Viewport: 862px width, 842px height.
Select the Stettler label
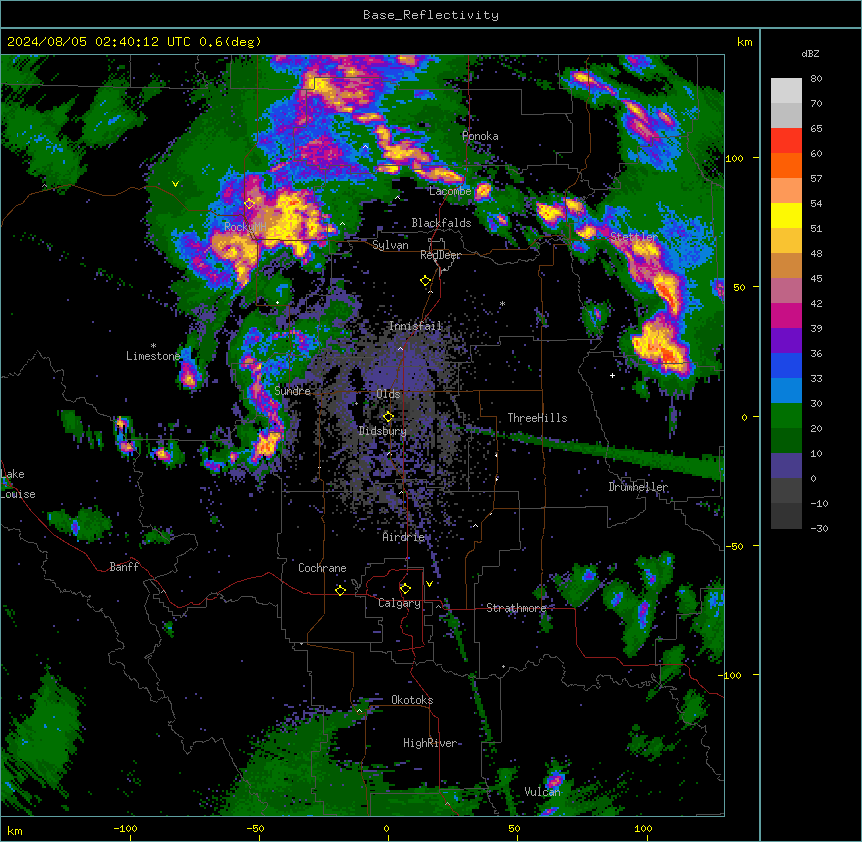pyautogui.click(x=634, y=236)
